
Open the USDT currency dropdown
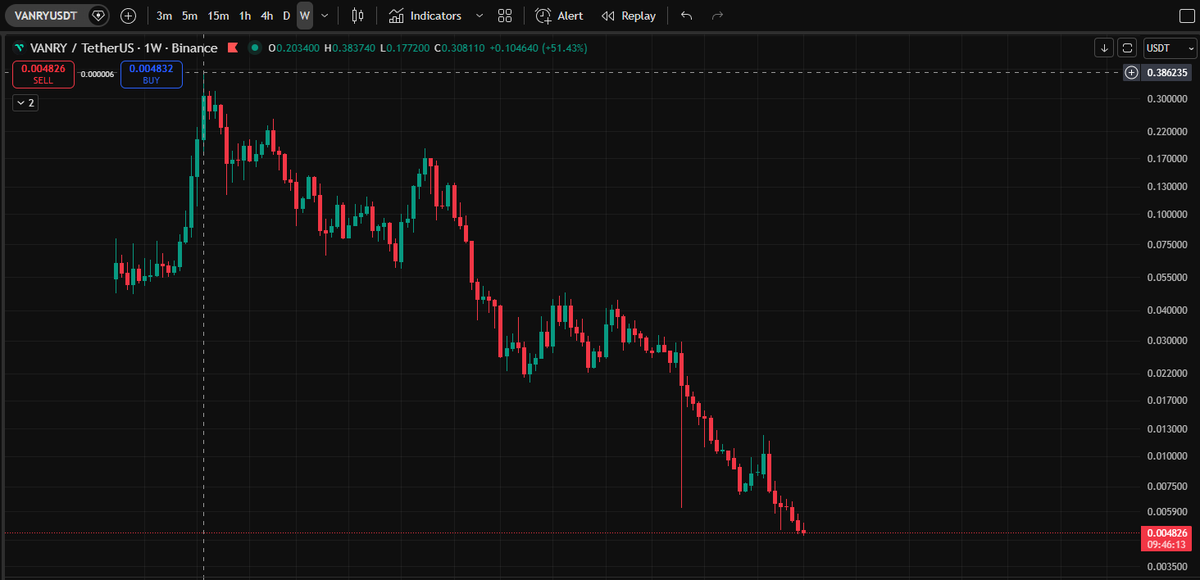click(1169, 48)
